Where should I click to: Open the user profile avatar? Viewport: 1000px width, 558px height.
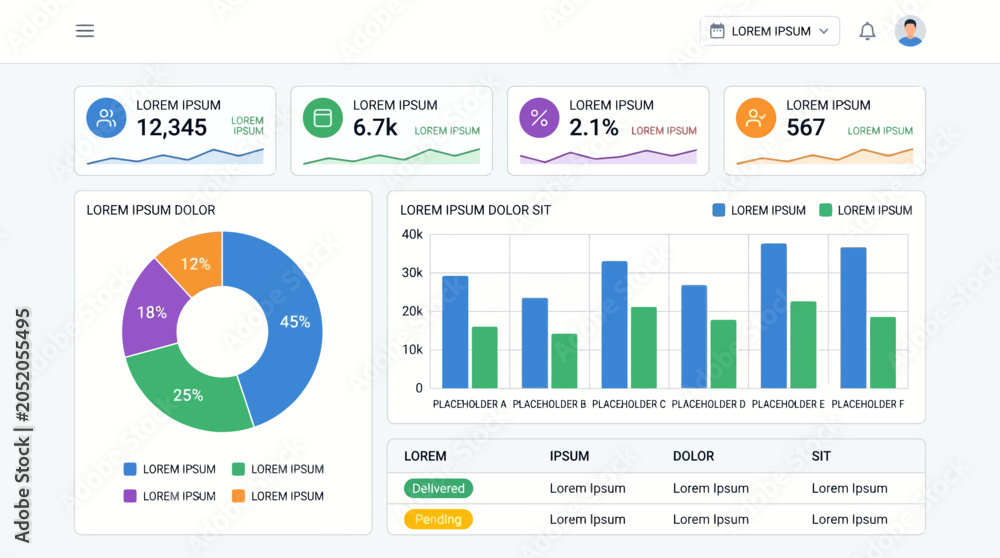click(910, 31)
